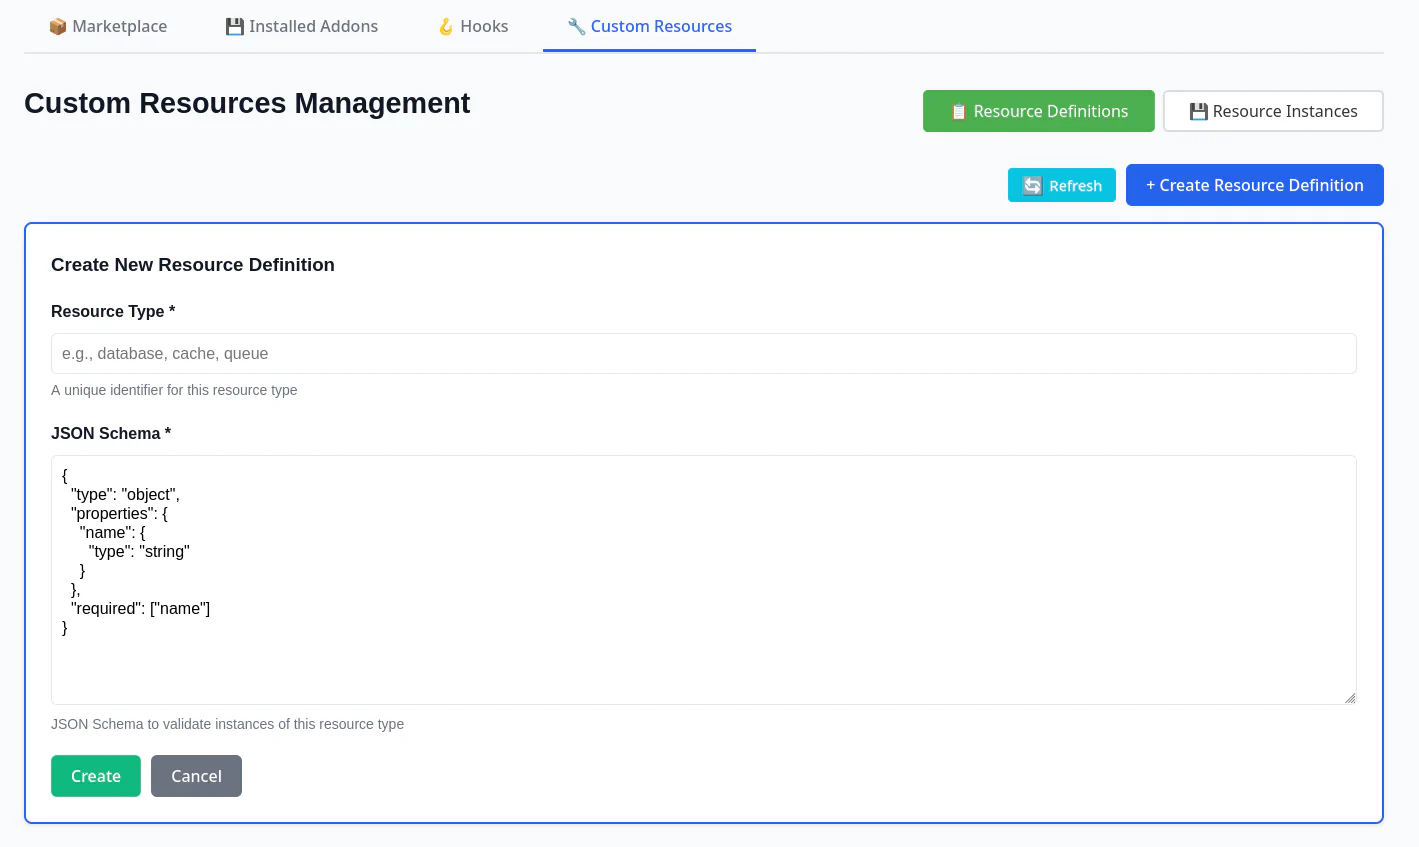Click the hook icon on Hooks tab

pyautogui.click(x=446, y=27)
